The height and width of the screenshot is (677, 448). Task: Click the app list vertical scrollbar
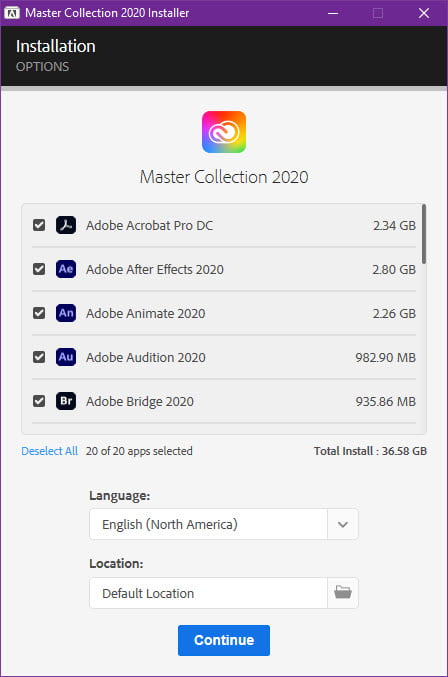tap(424, 234)
